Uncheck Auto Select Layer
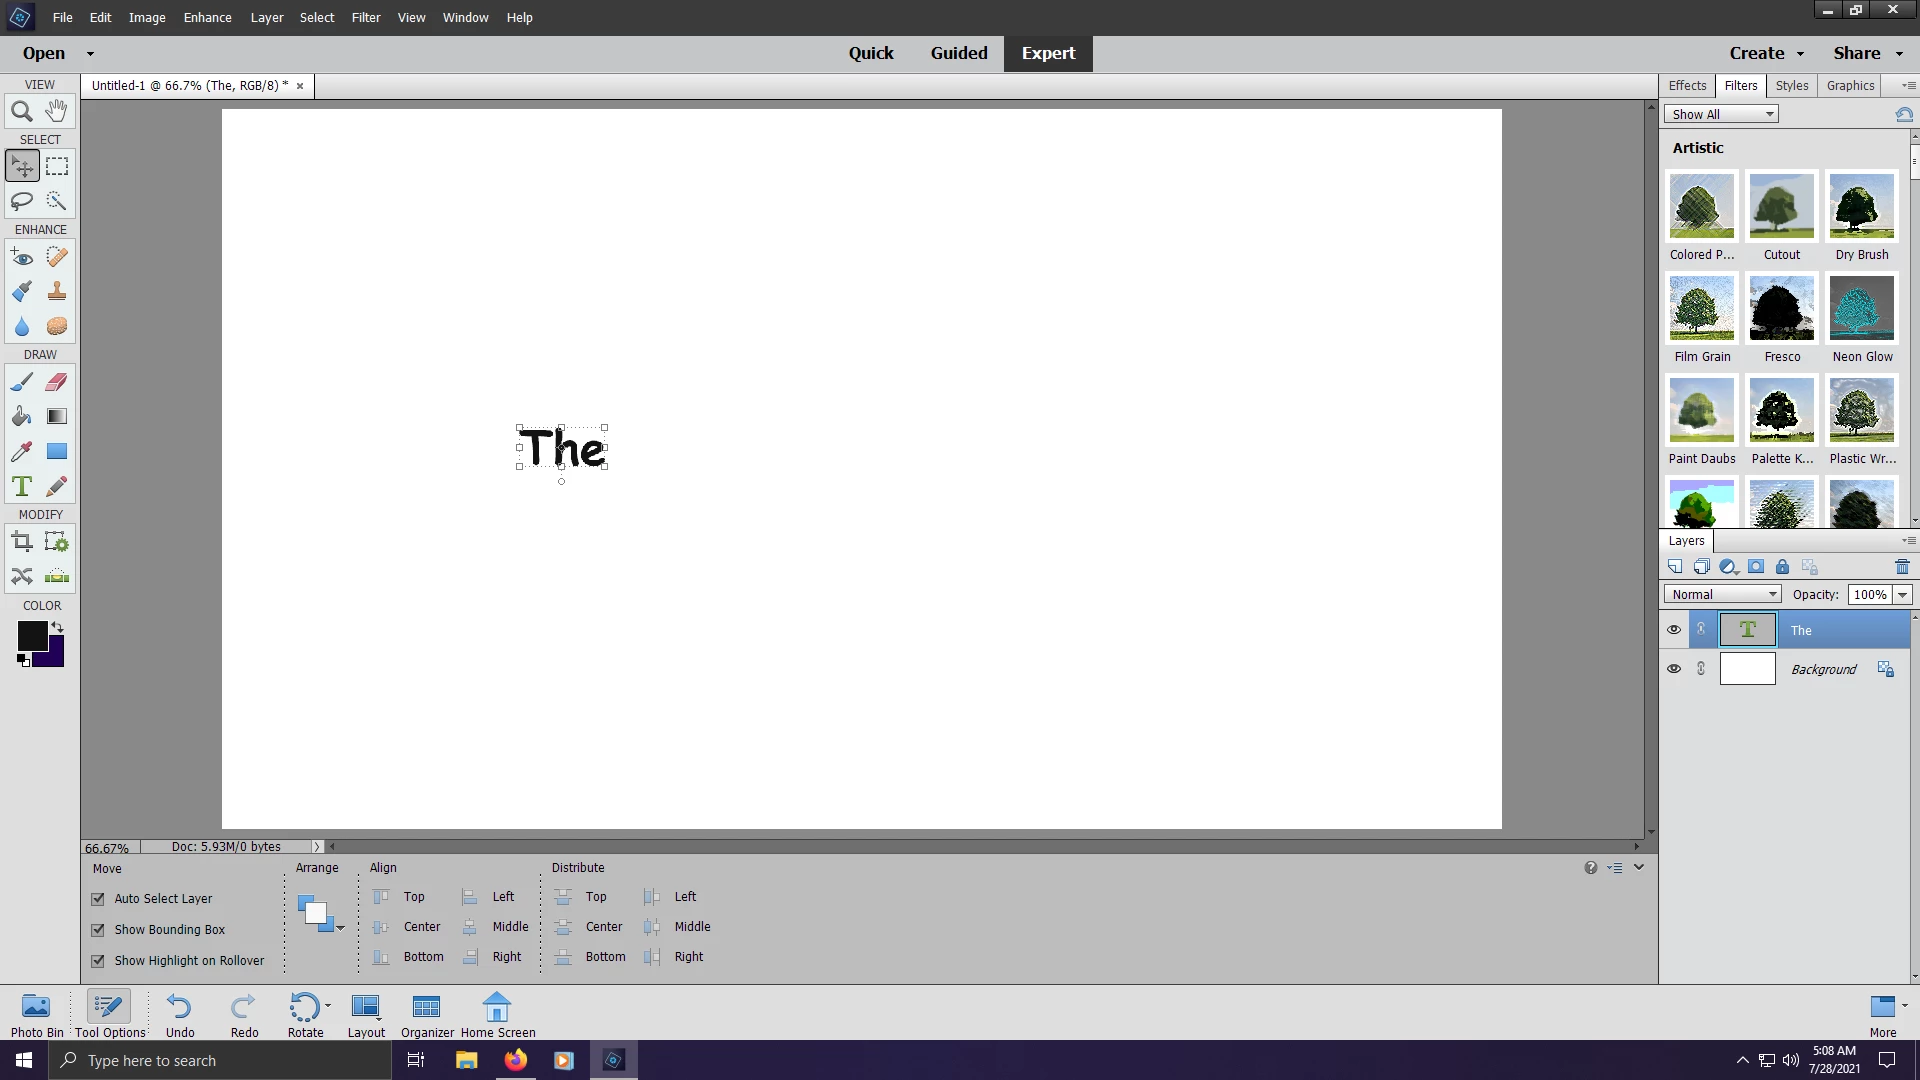 pos(98,899)
